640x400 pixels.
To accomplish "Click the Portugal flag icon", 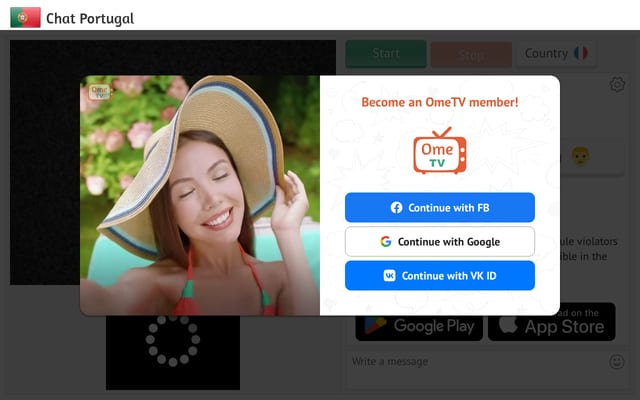I will click(x=25, y=18).
